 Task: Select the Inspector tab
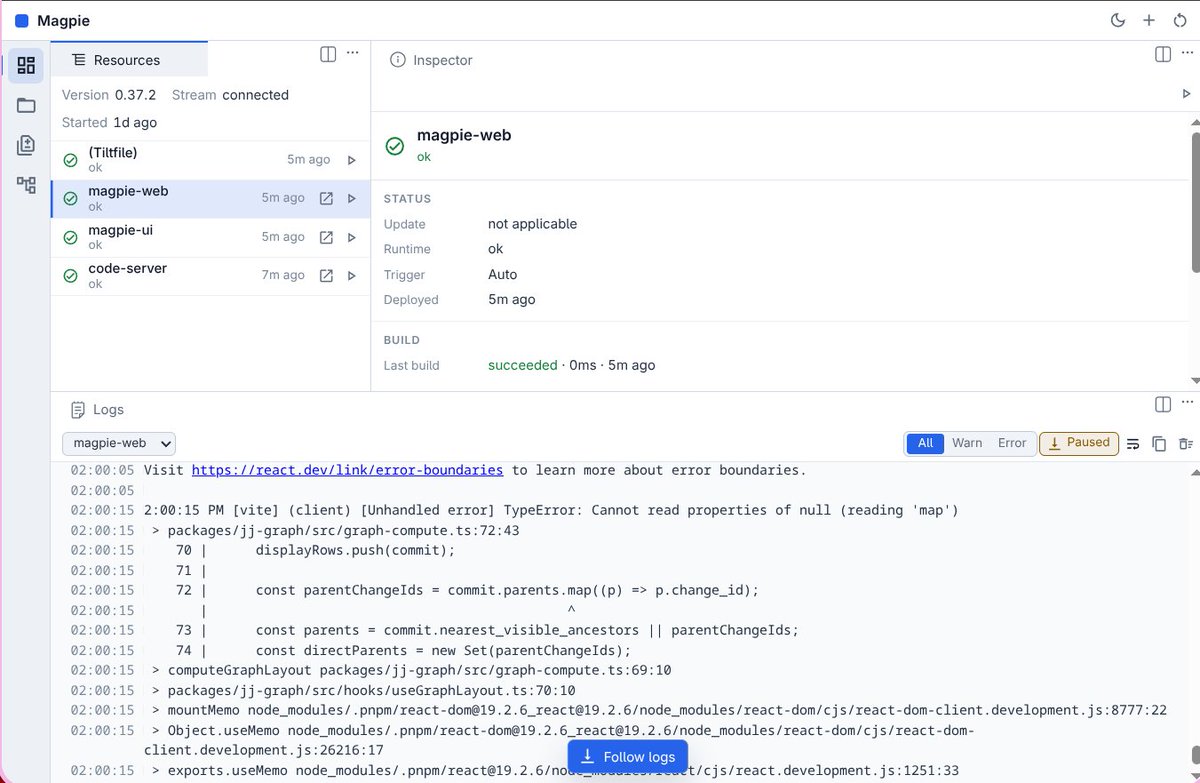431,60
